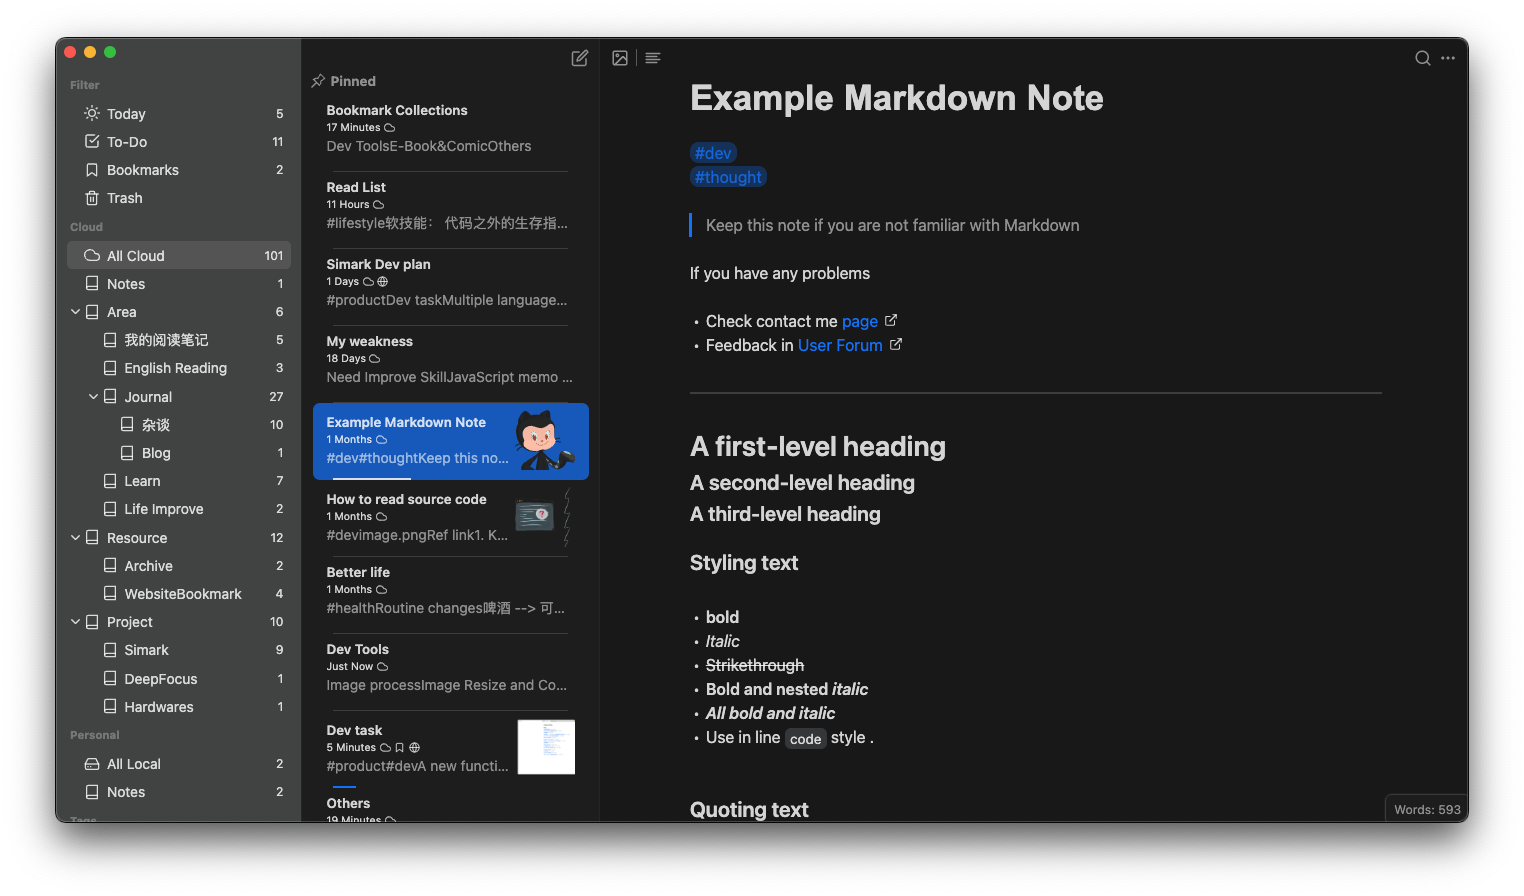This screenshot has width=1524, height=896.
Task: Click the notebook icon of Hardwares
Action: coord(110,706)
